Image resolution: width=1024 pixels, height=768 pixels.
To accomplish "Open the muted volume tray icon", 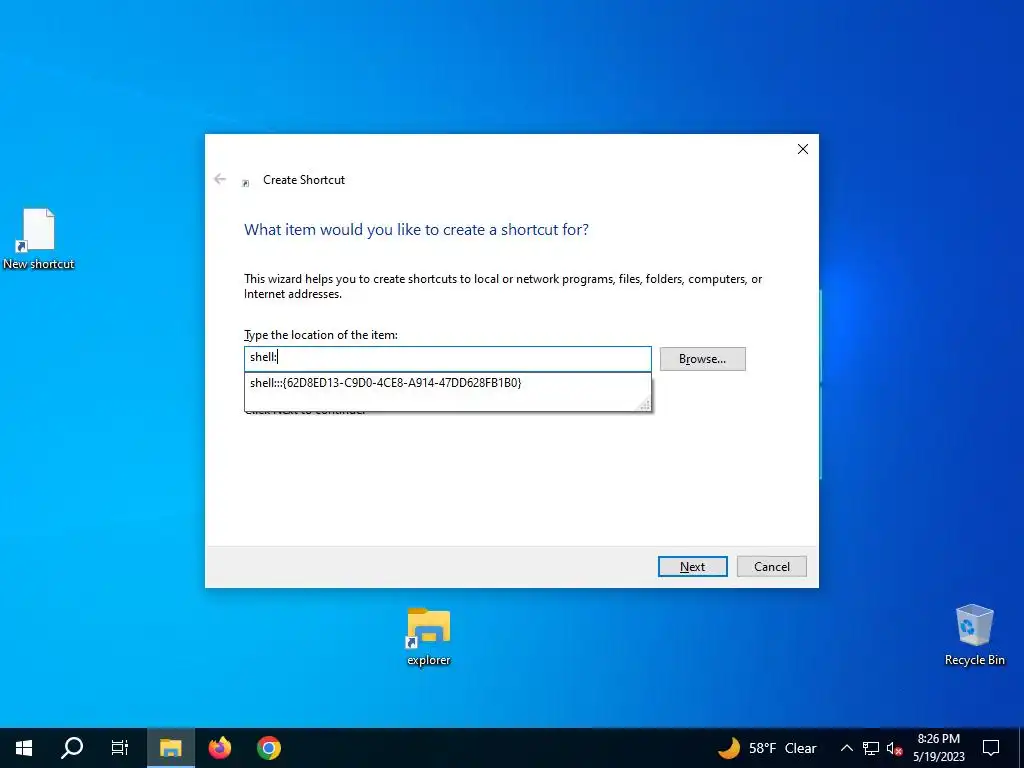I will point(895,748).
